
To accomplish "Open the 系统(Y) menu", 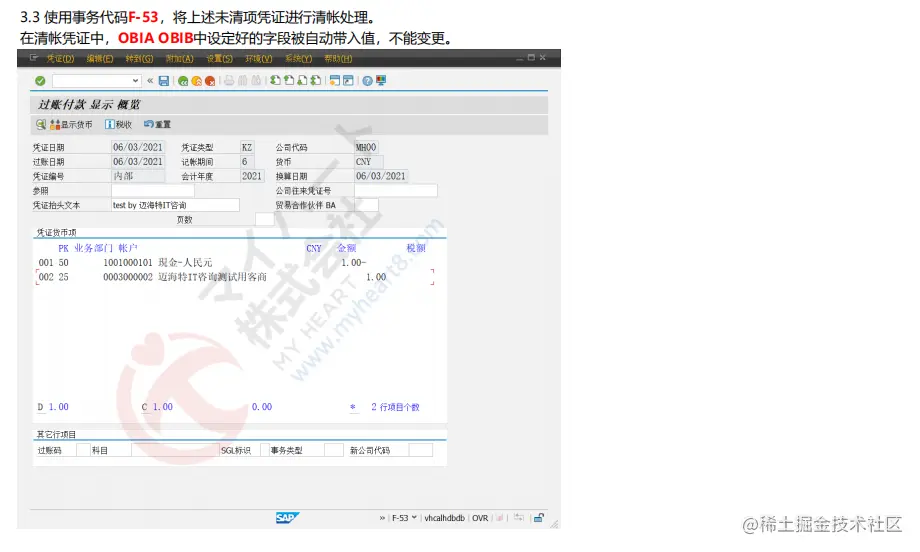I will click(x=298, y=59).
